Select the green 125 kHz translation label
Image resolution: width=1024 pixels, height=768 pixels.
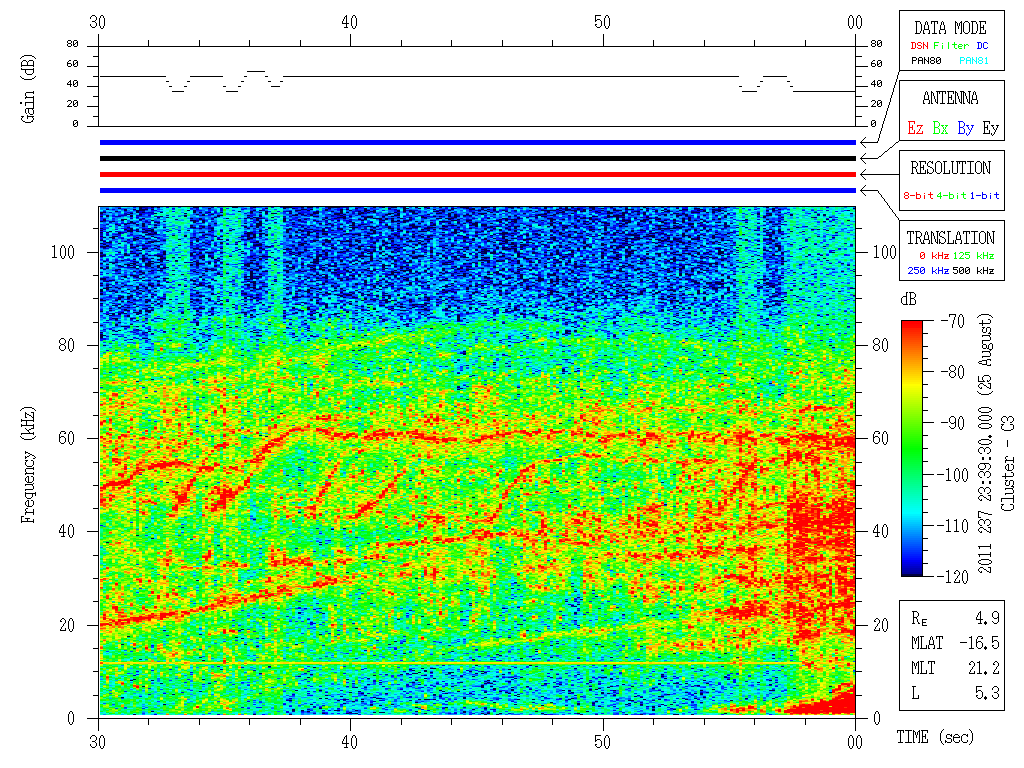pos(973,255)
